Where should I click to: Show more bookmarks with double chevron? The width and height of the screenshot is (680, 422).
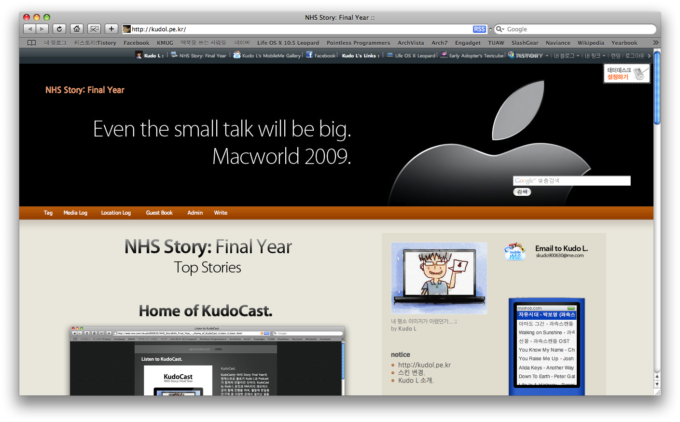[655, 43]
